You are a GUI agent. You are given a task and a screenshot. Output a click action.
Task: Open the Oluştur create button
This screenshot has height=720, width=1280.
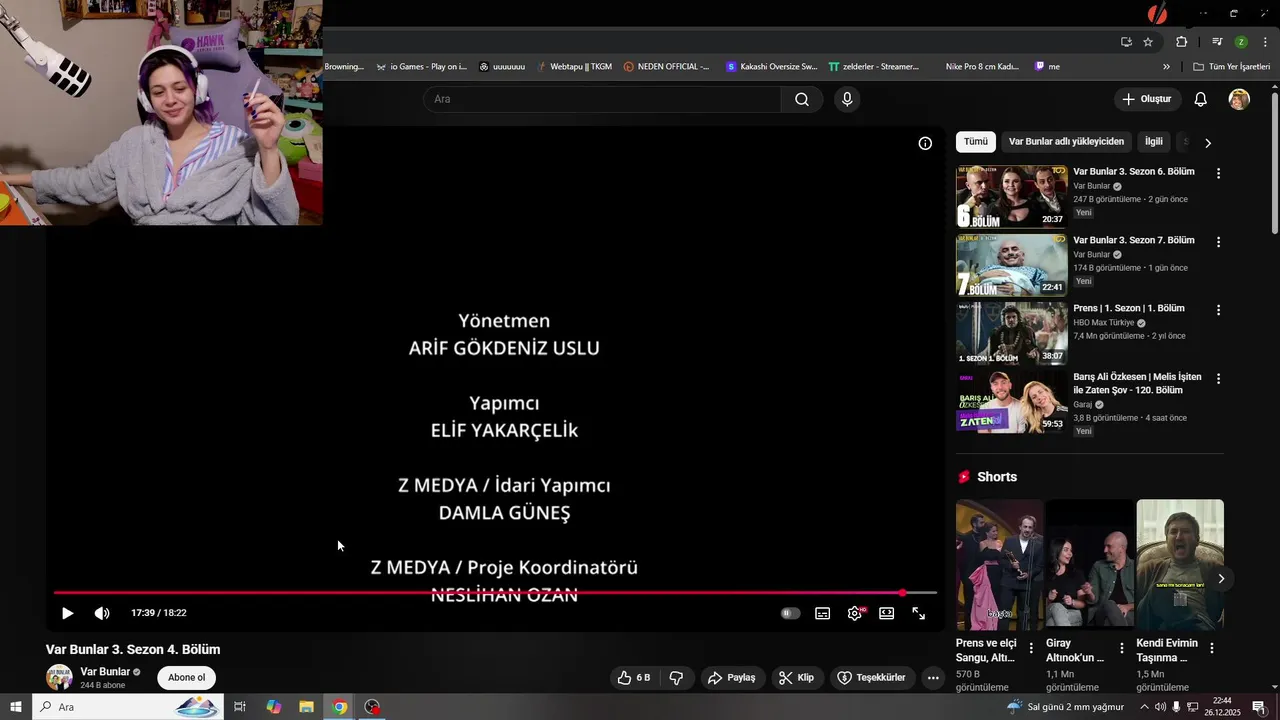tap(1146, 99)
